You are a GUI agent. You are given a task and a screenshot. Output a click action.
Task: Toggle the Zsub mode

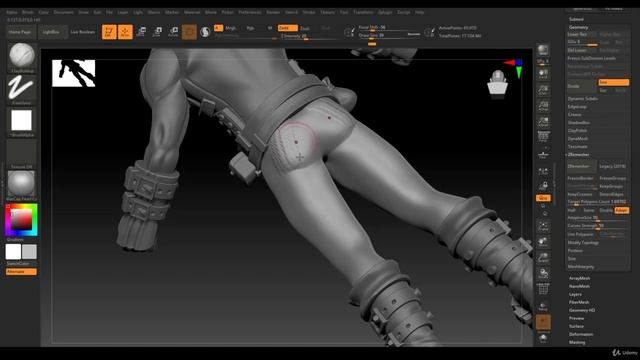[304, 28]
